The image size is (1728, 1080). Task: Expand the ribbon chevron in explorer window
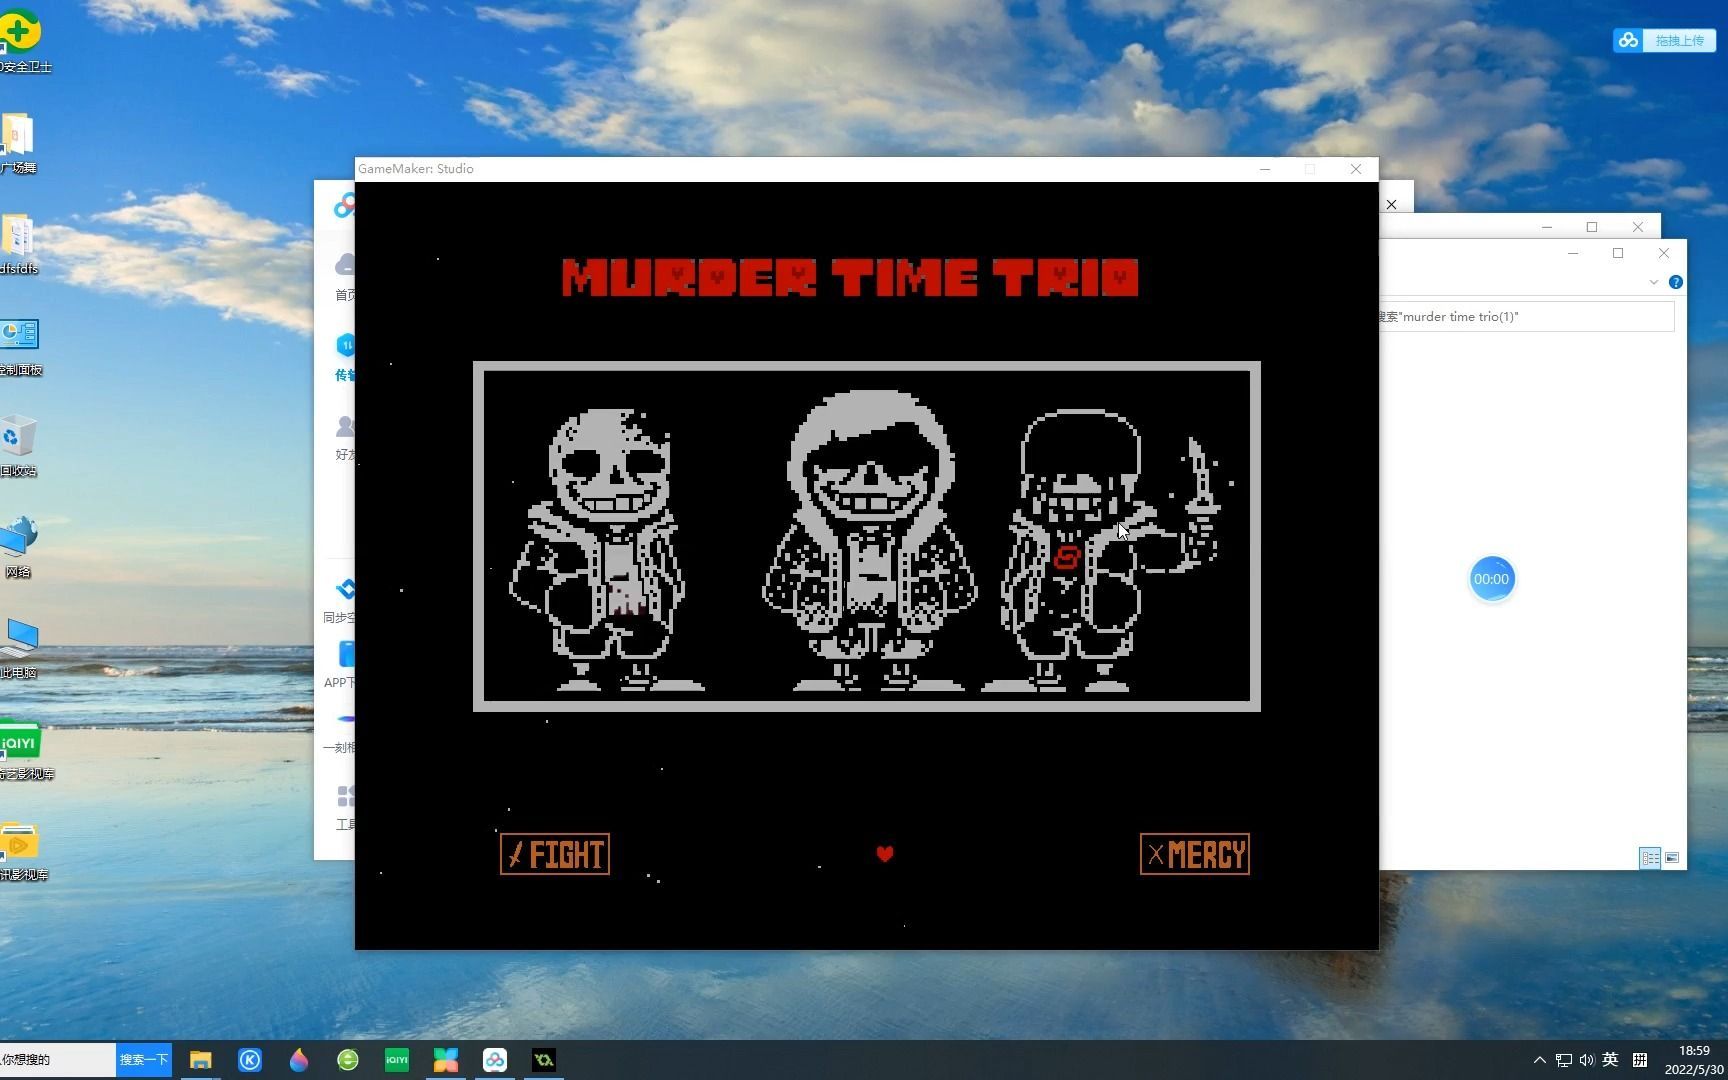click(x=1653, y=282)
